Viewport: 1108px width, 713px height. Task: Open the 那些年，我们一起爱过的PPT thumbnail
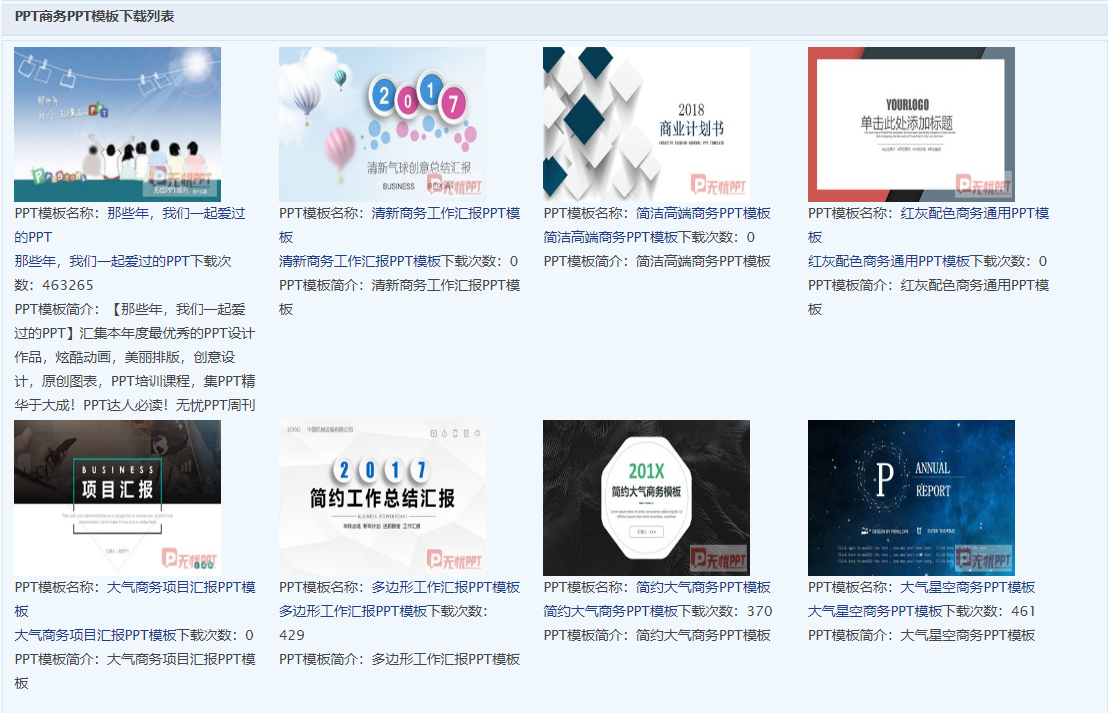pyautogui.click(x=117, y=124)
